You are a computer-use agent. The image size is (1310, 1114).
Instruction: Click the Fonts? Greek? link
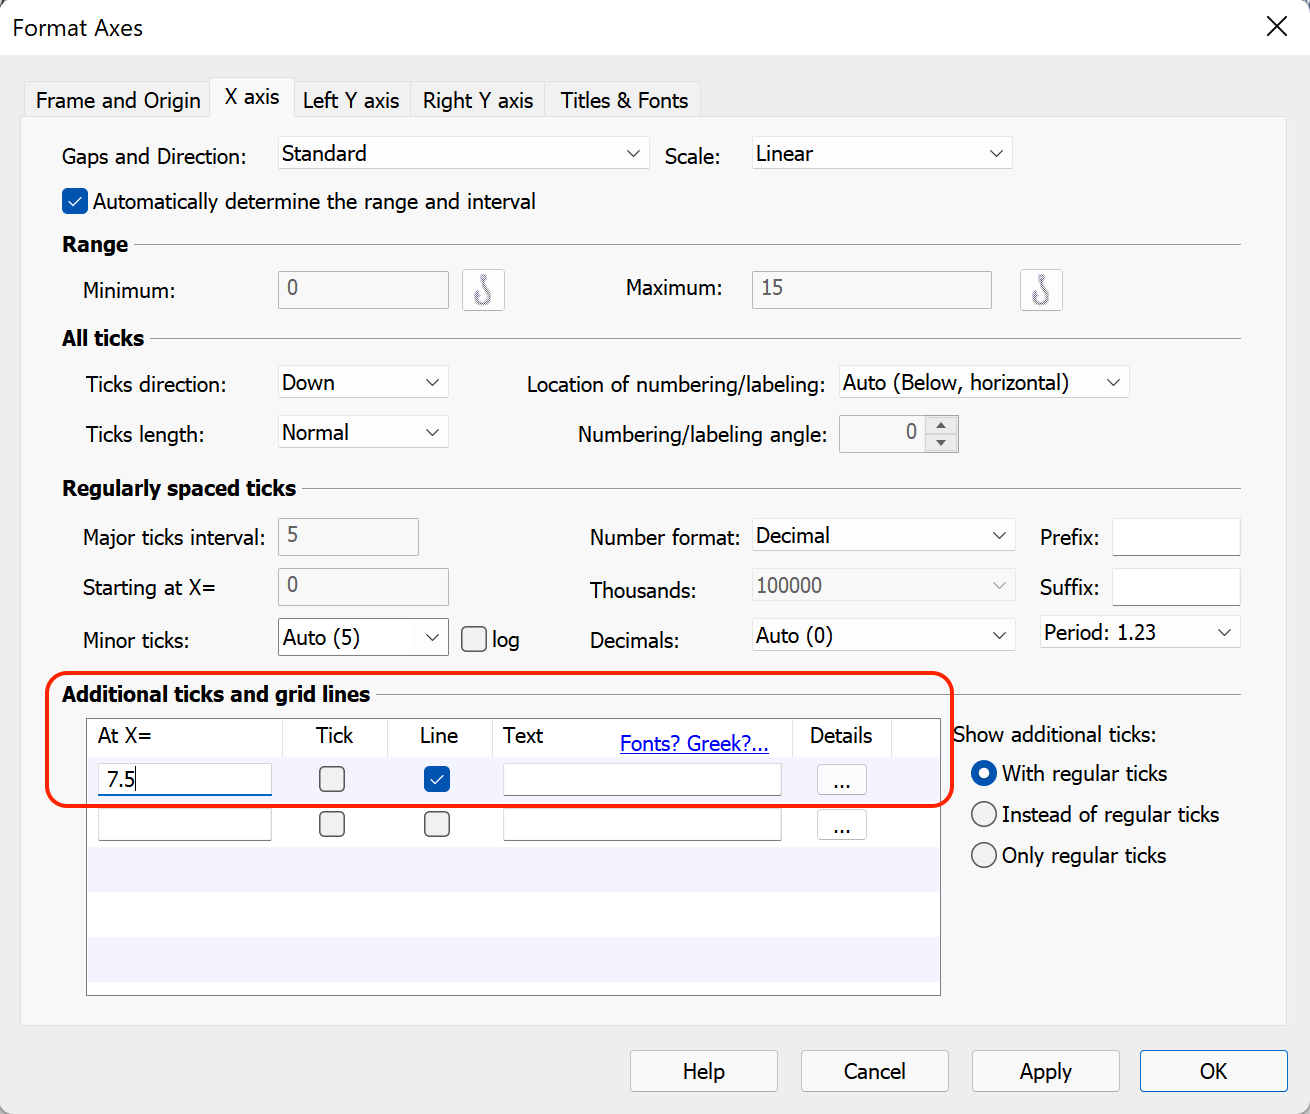(x=694, y=743)
